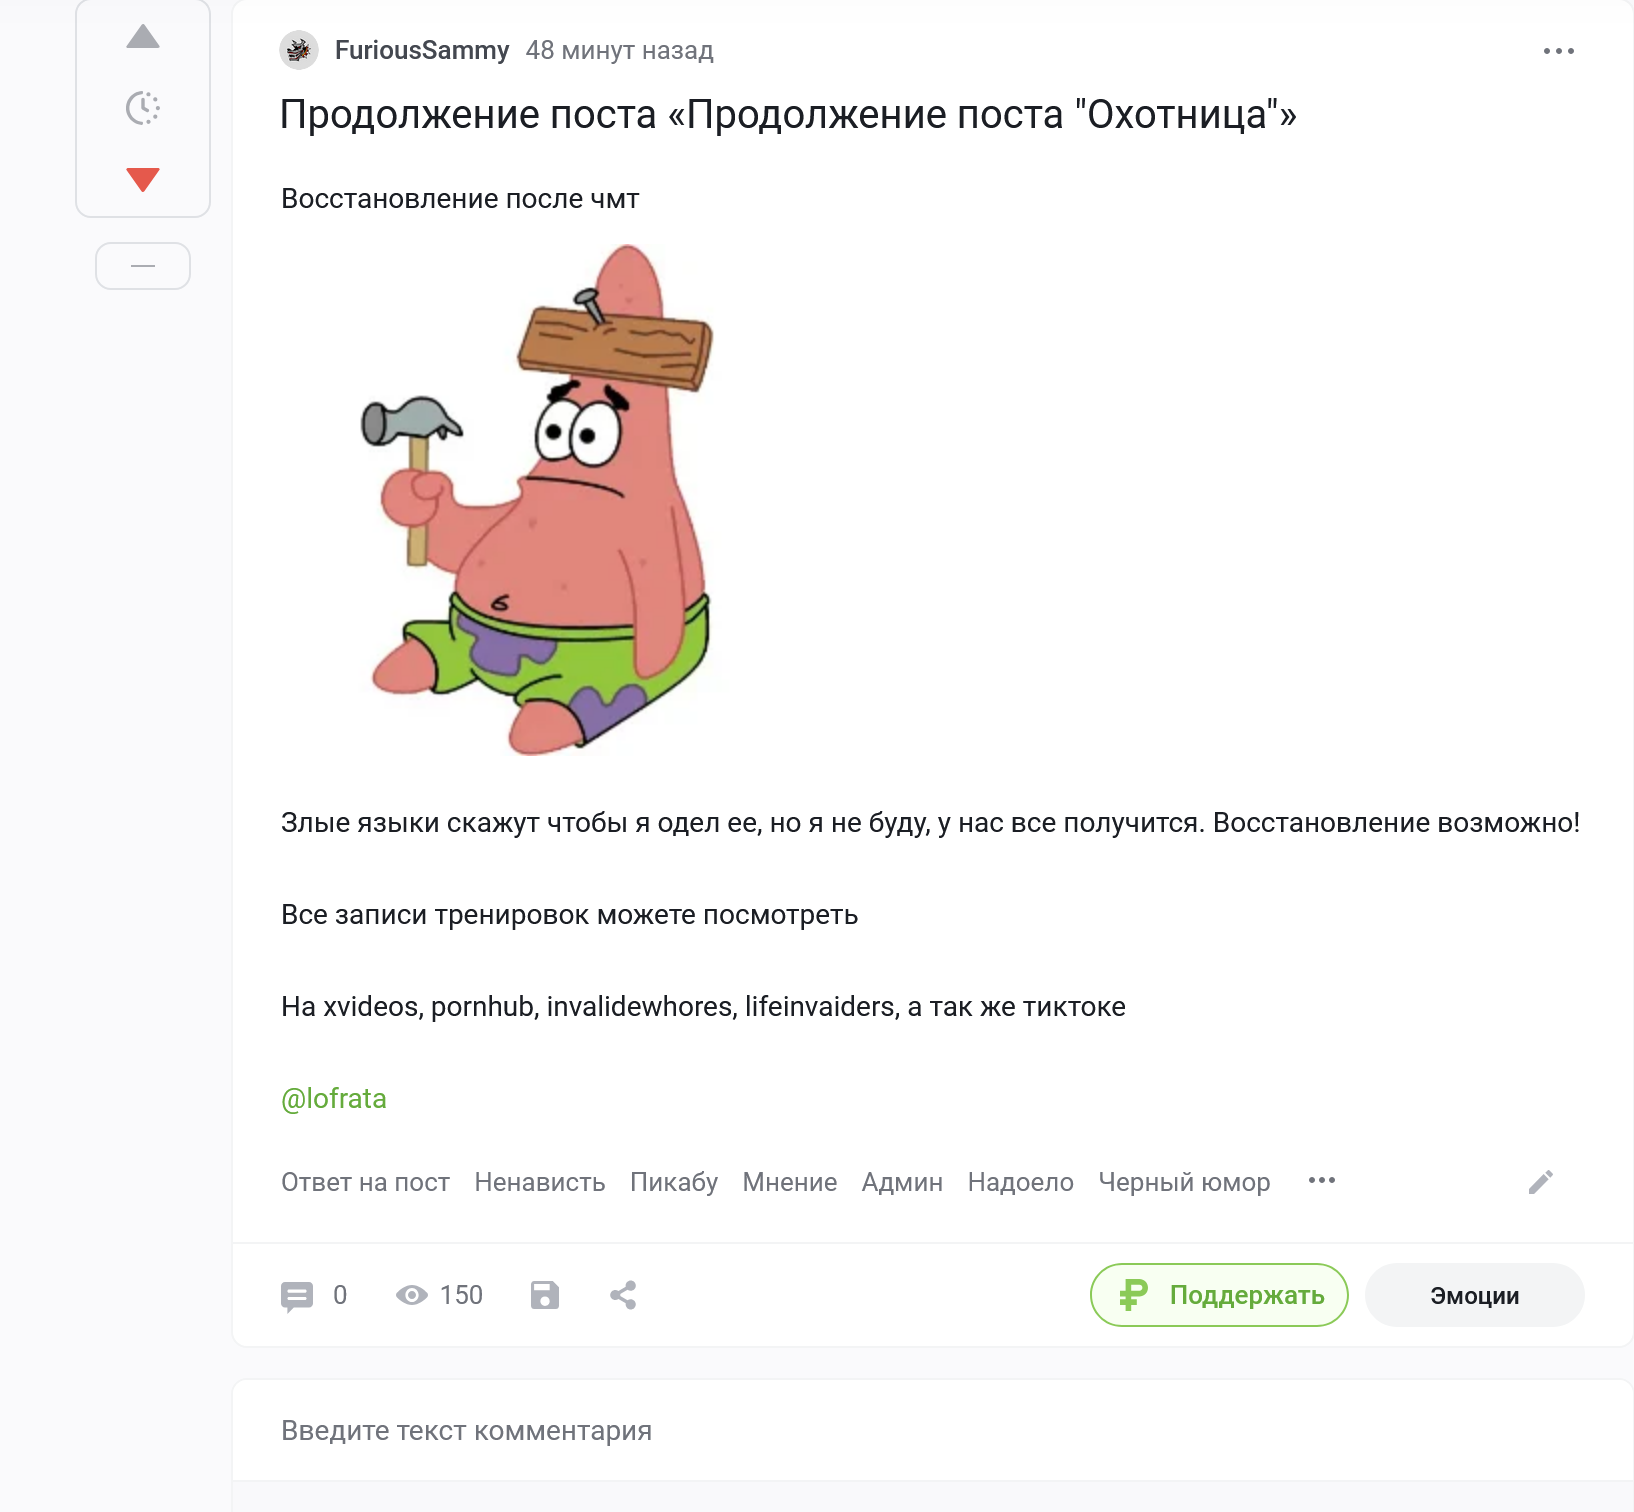The height and width of the screenshot is (1512, 1634).
Task: Select the "Черный юмор" tag
Action: [x=1184, y=1182]
